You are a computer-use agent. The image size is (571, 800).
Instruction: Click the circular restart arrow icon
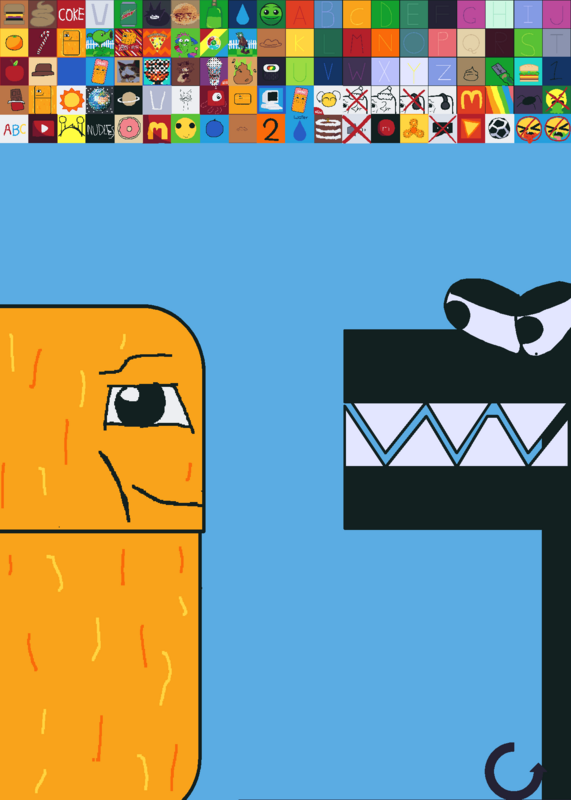point(514,771)
